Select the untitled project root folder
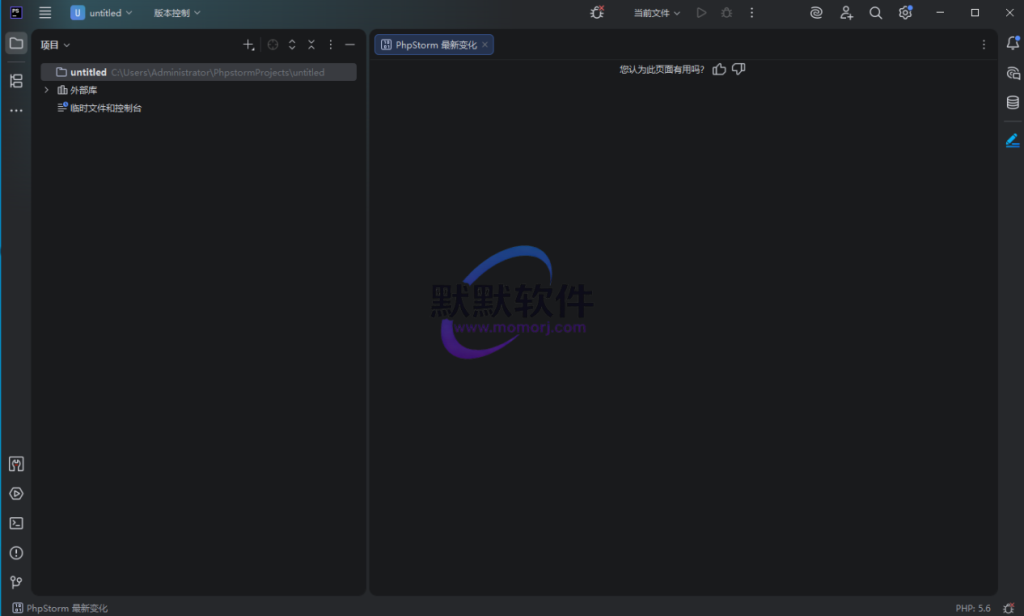The width and height of the screenshot is (1024, 616). pos(199,72)
